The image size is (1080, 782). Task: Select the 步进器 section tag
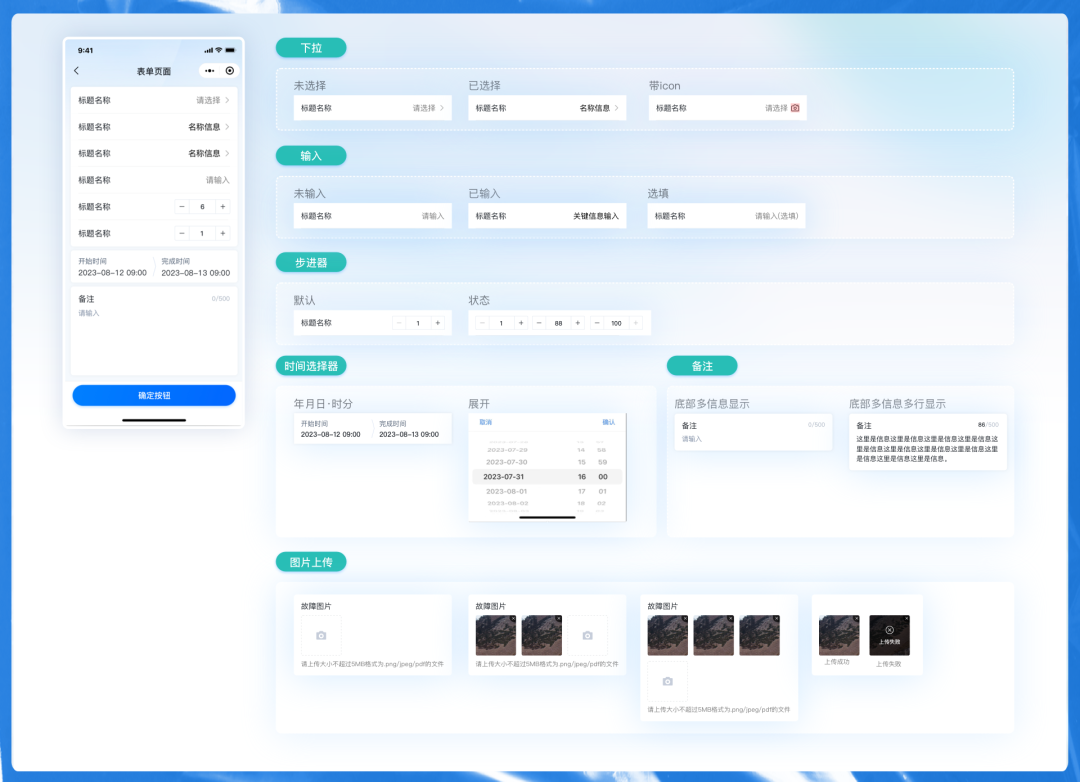click(311, 263)
